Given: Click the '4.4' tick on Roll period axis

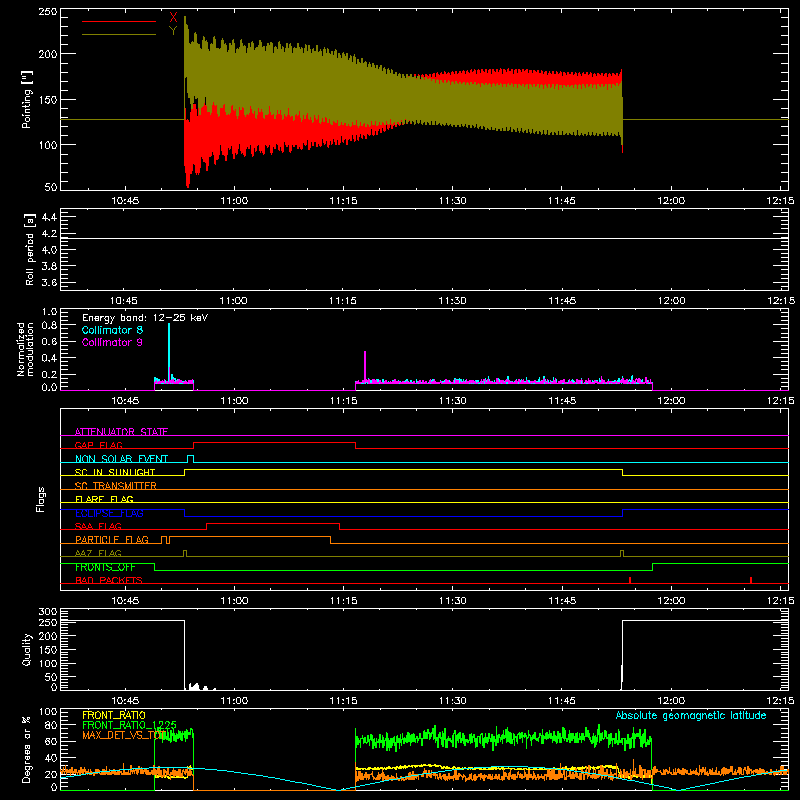Looking at the screenshot, I should tap(49, 217).
